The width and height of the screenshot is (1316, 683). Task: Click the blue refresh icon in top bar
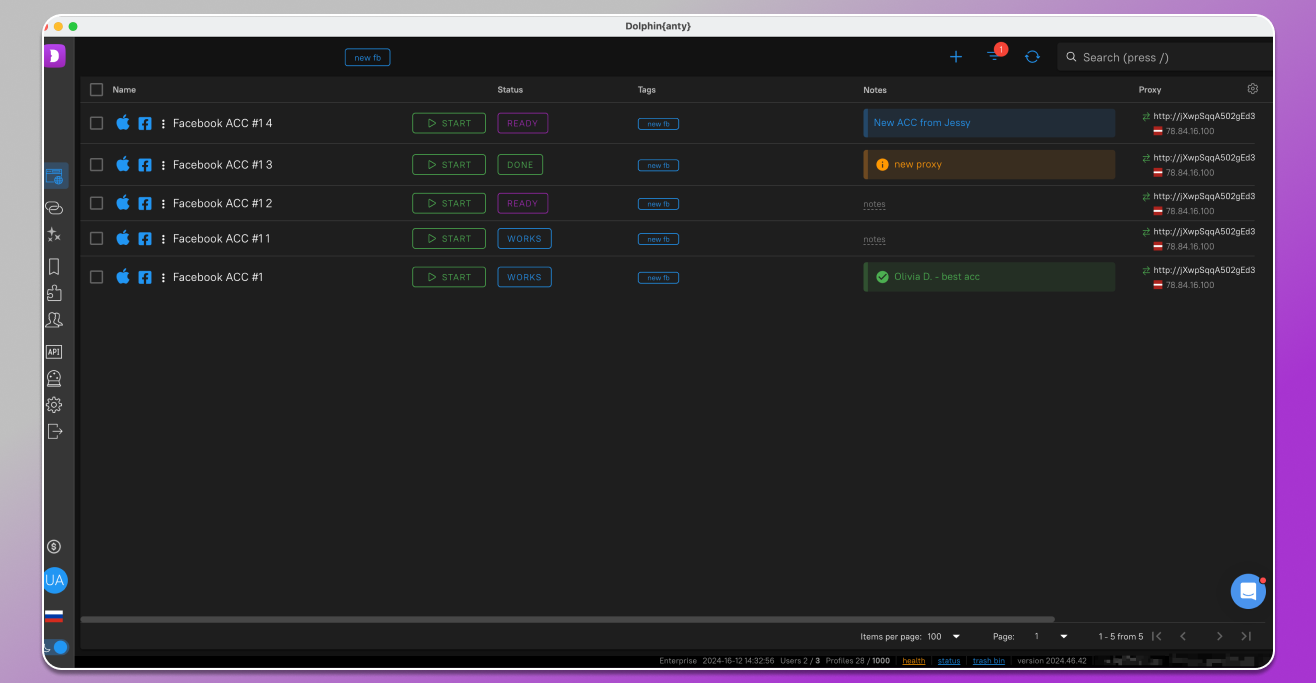click(x=1032, y=57)
